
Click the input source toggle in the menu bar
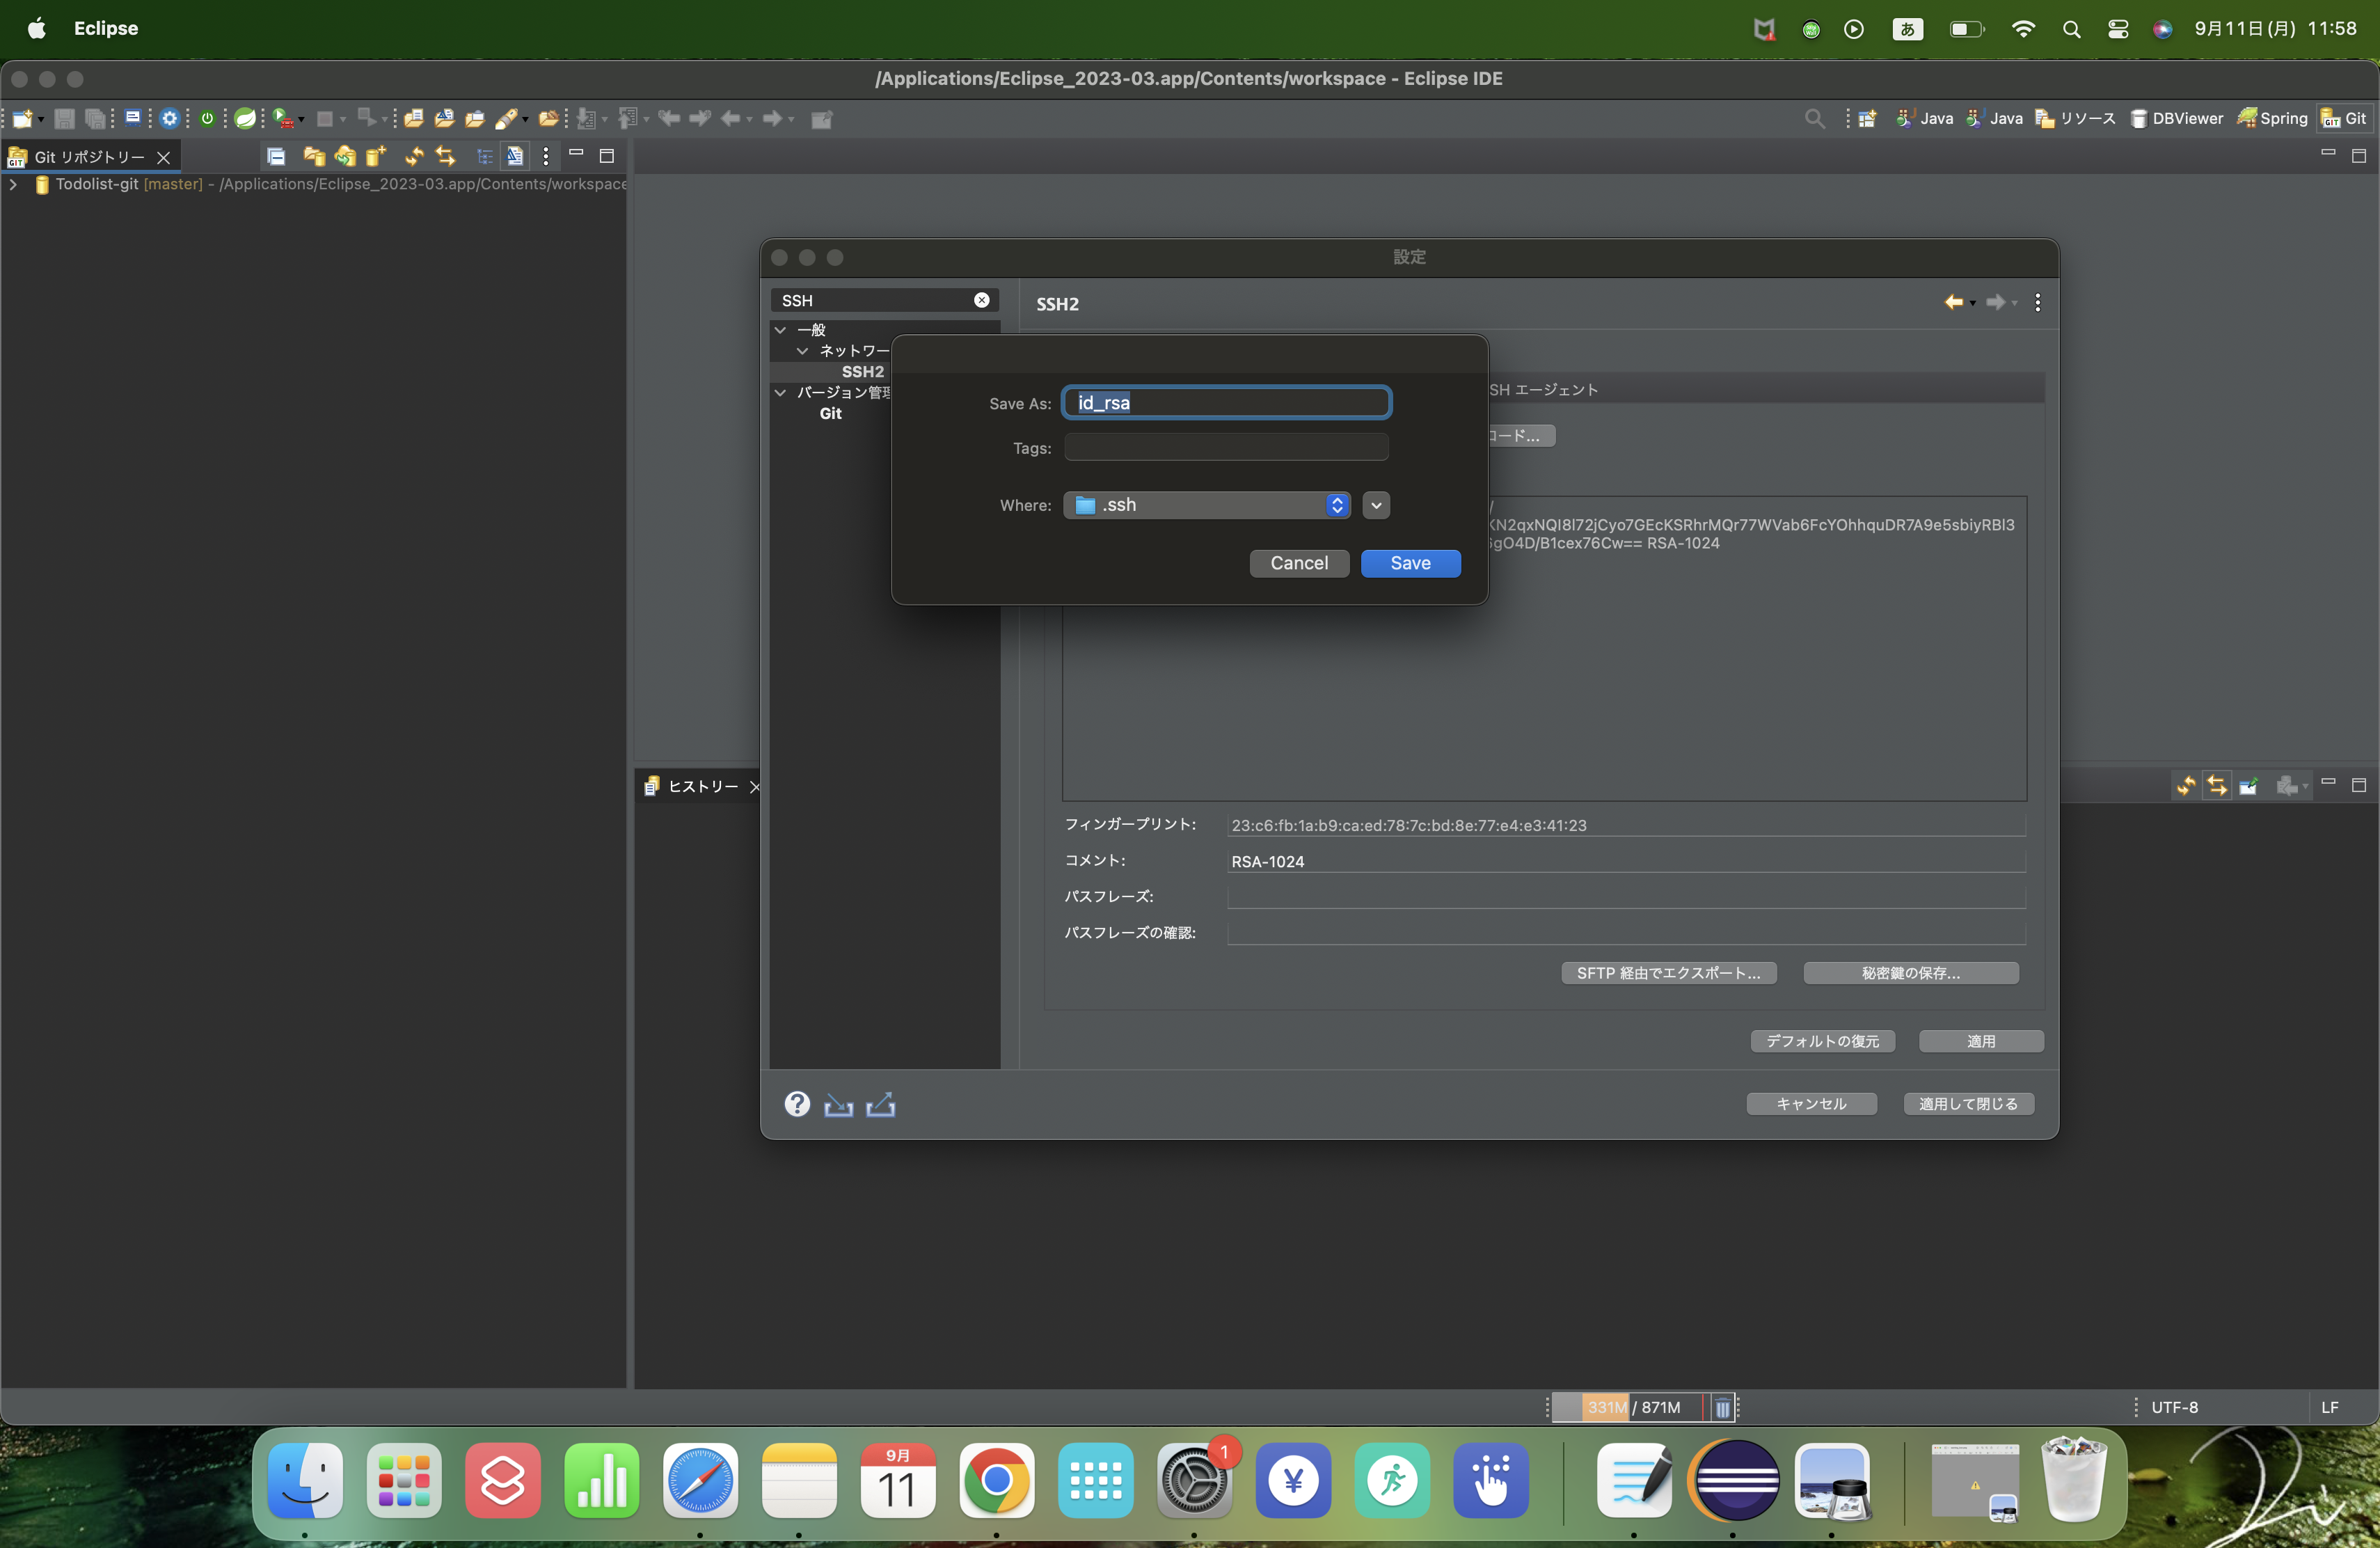click(1907, 29)
